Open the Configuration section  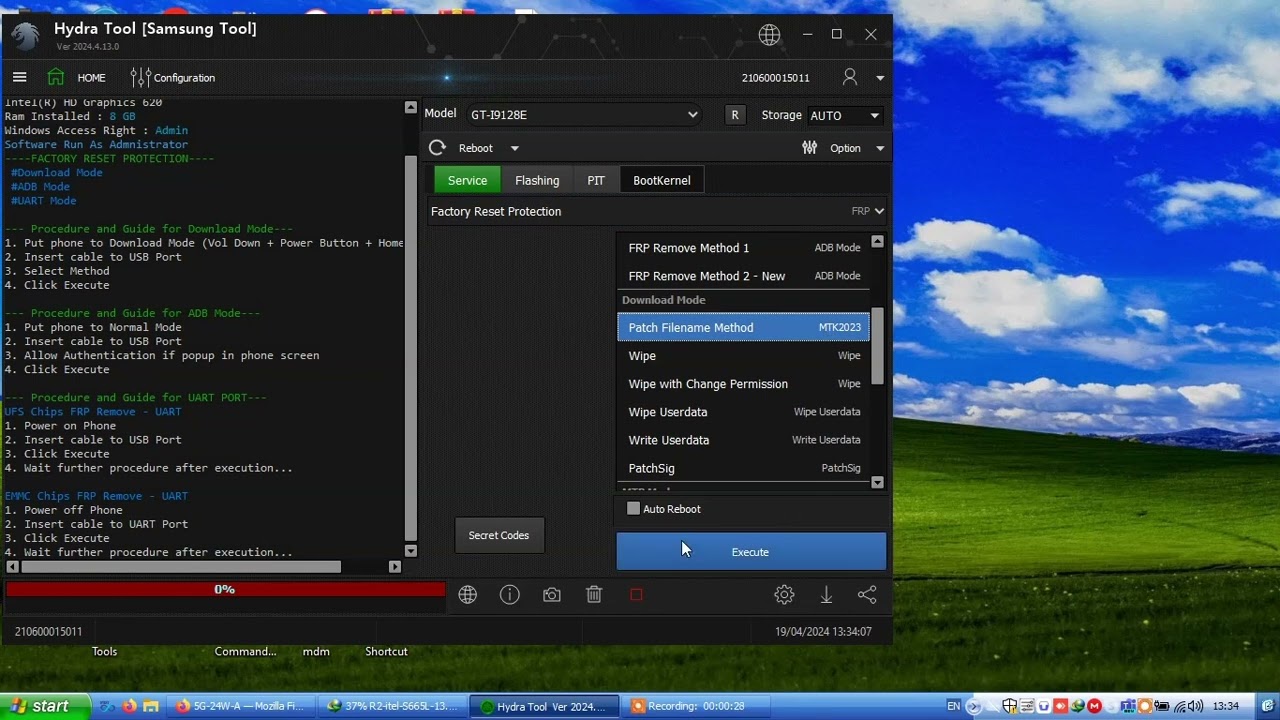[172, 77]
